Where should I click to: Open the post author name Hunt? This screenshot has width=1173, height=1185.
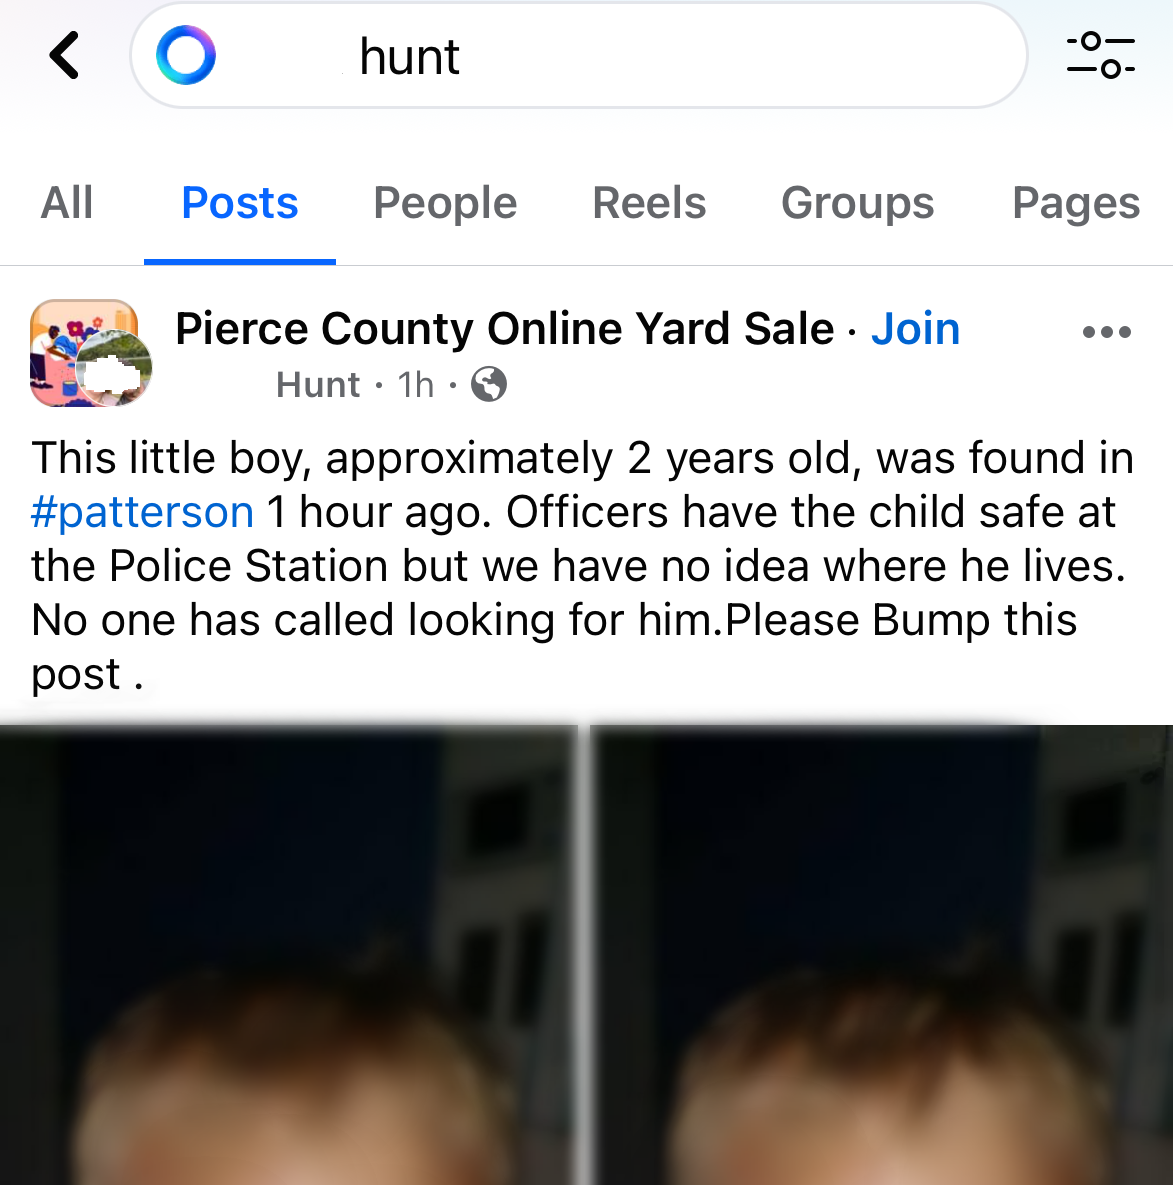coord(318,385)
